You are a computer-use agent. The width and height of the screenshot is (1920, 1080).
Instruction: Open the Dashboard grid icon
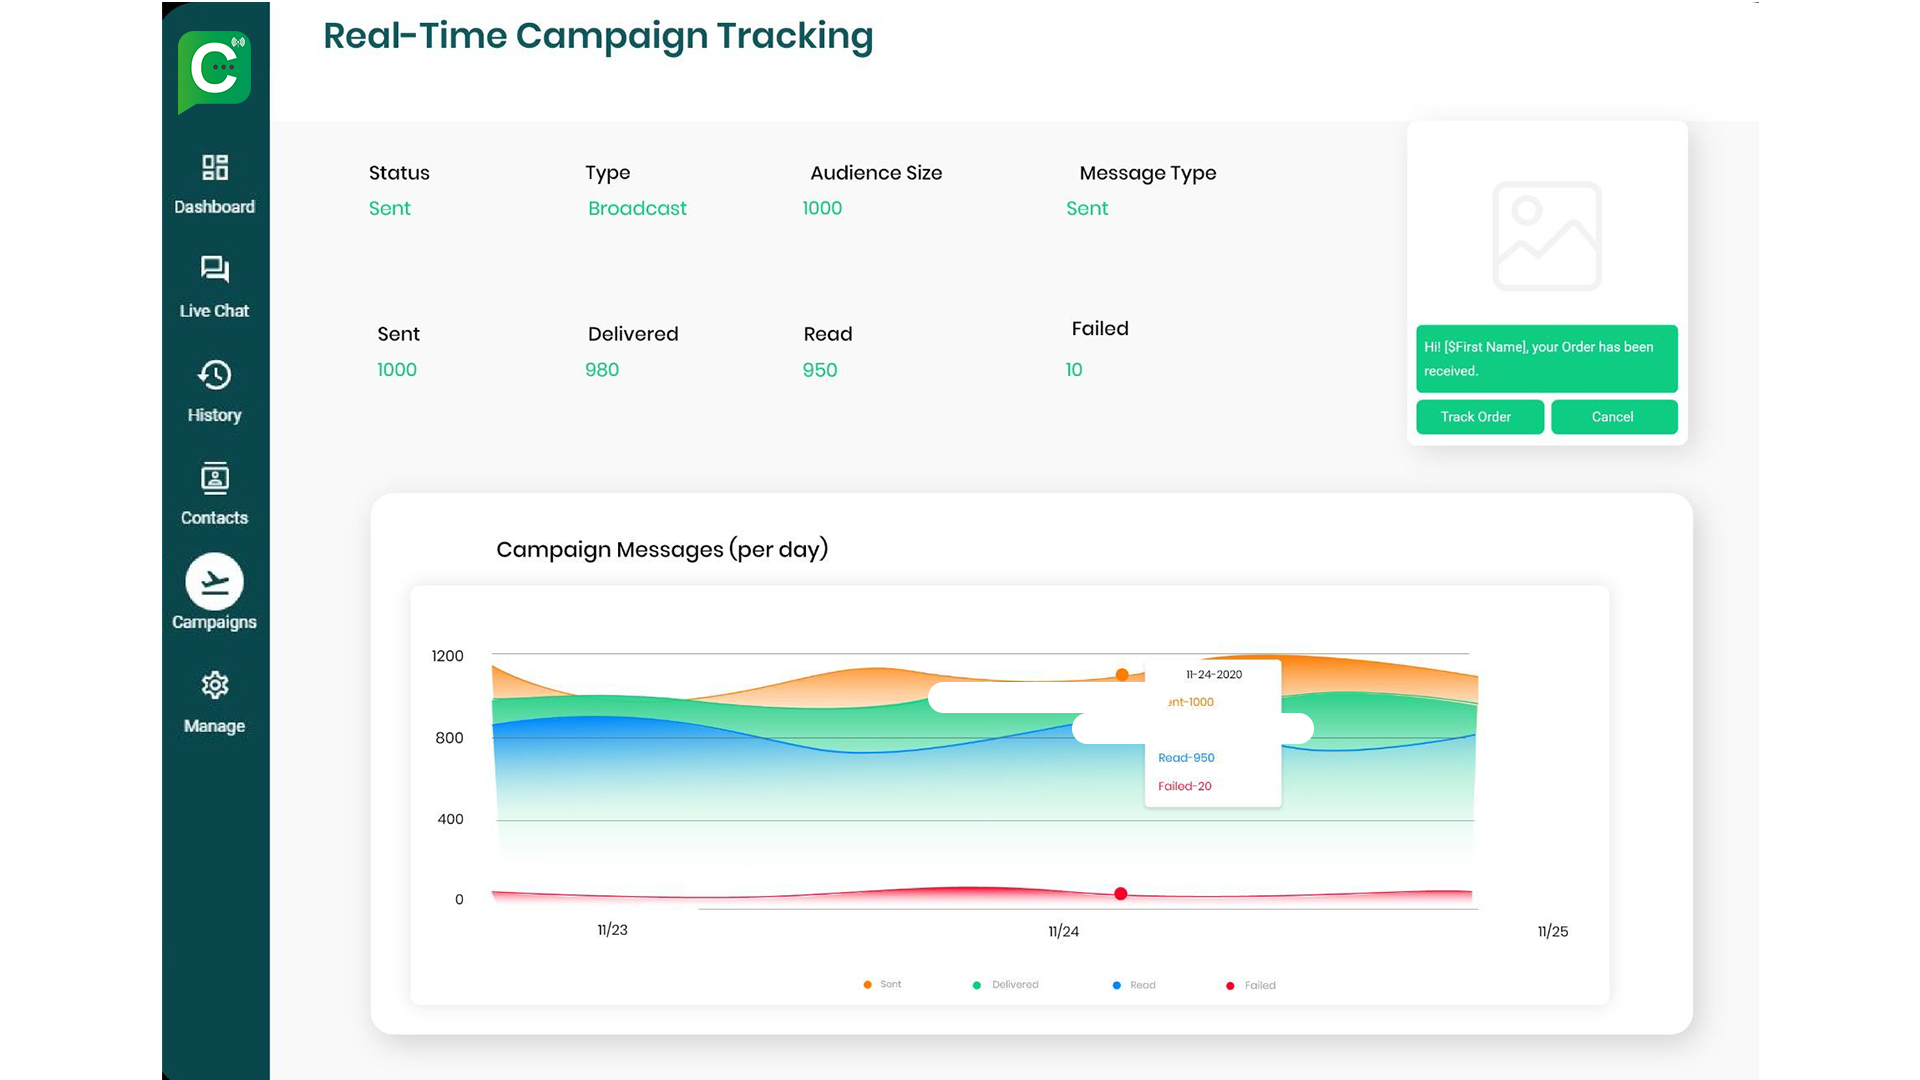point(214,167)
